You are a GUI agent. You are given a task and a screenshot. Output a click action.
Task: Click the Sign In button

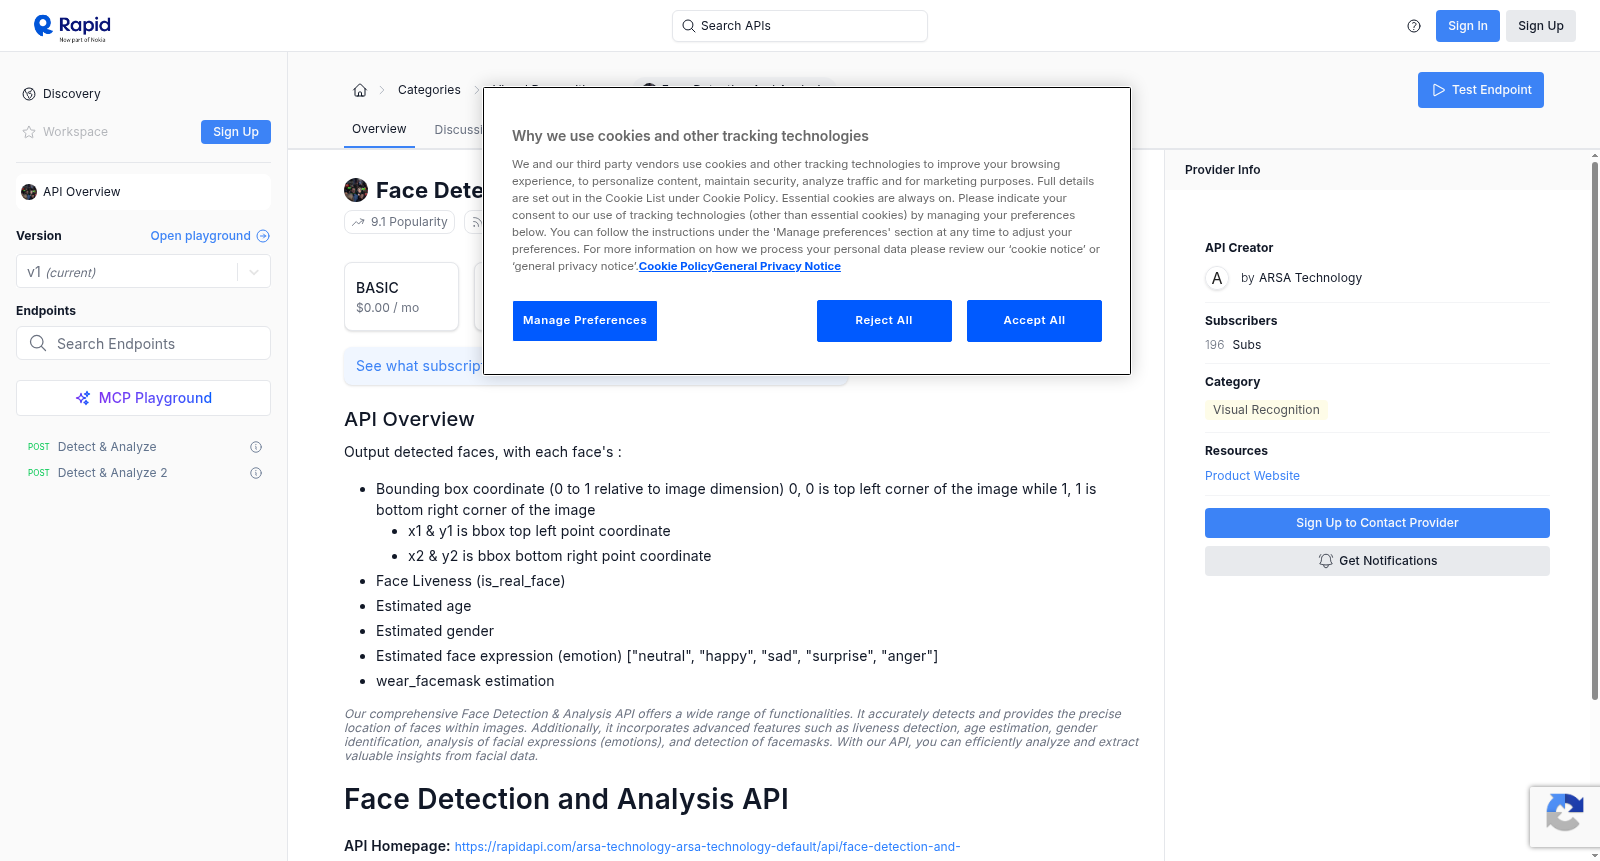click(1468, 26)
